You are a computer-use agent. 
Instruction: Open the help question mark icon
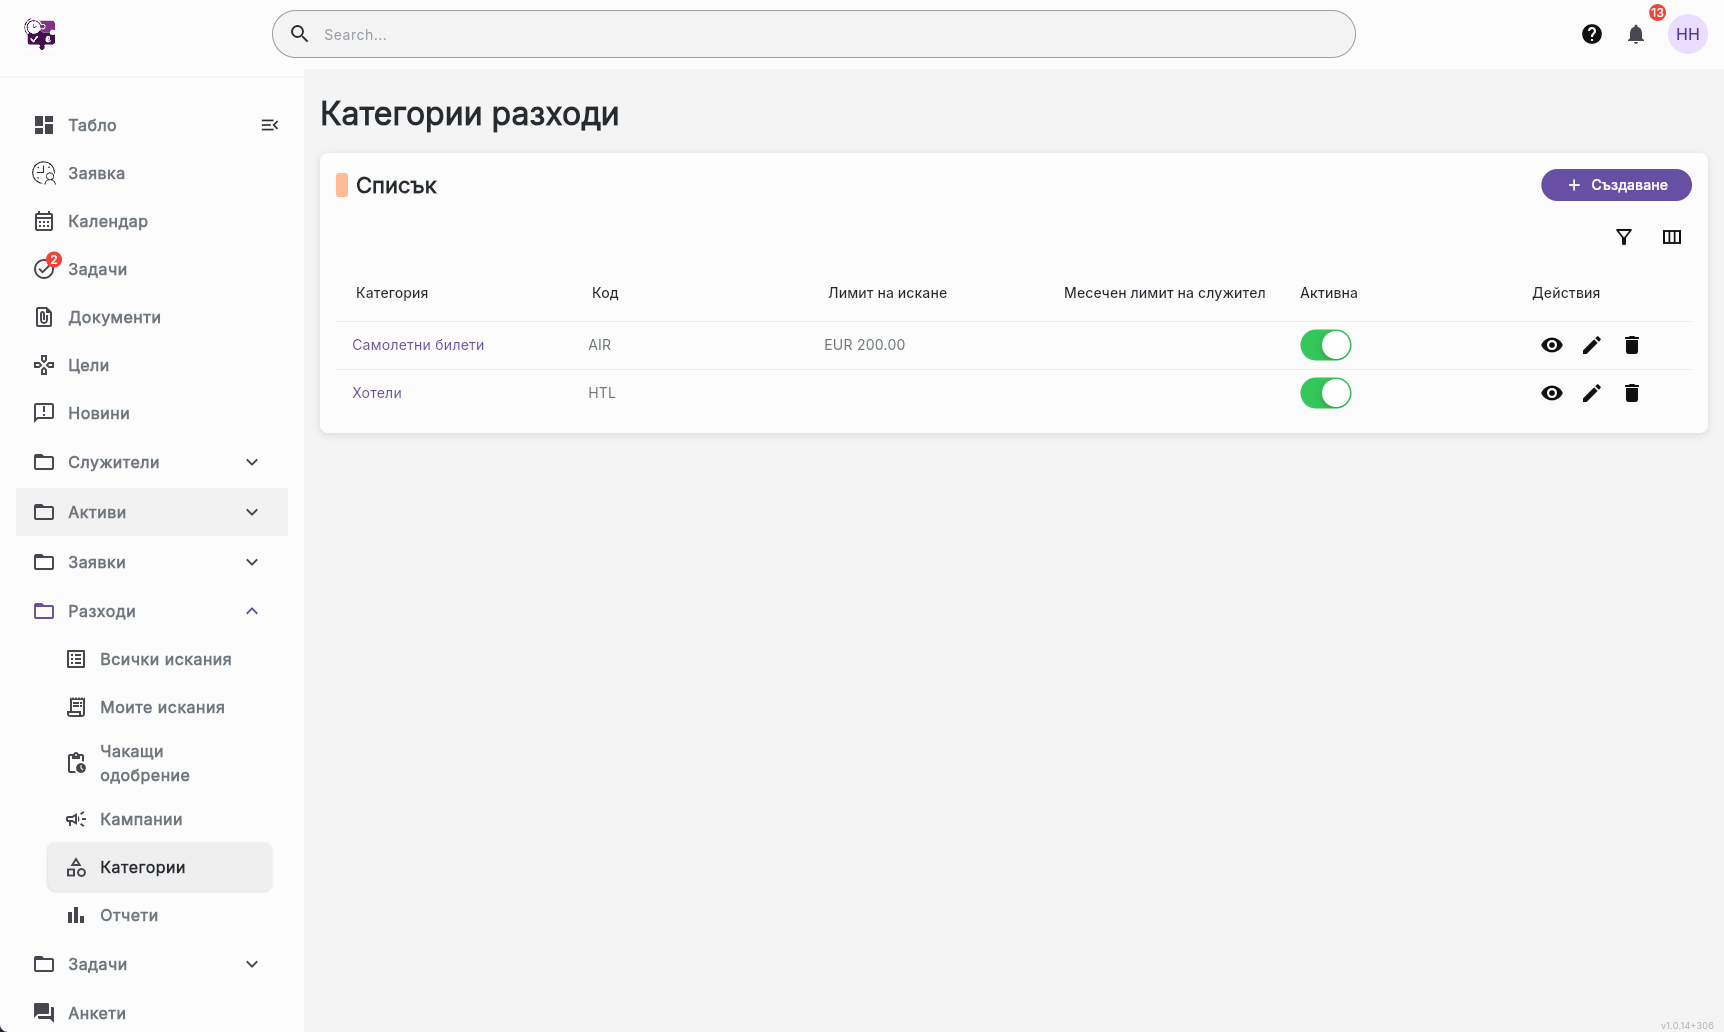click(1592, 34)
